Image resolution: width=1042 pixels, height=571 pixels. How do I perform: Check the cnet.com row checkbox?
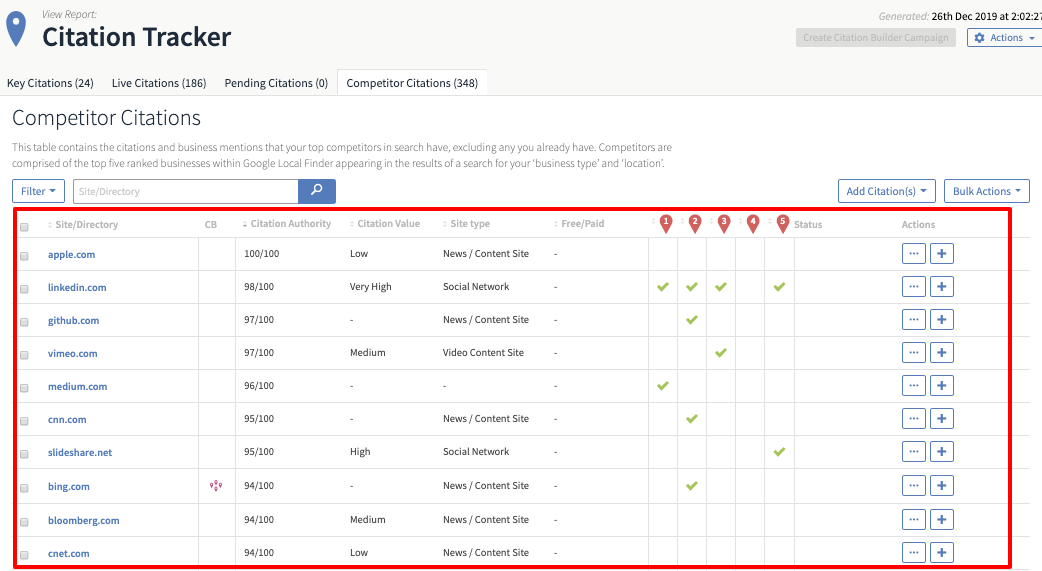click(25, 555)
